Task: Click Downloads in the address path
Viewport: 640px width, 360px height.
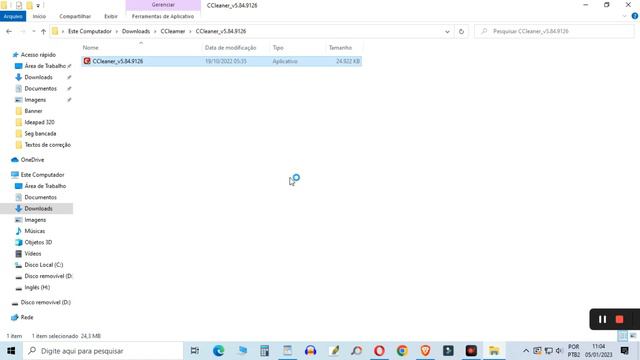Action: pos(136,31)
